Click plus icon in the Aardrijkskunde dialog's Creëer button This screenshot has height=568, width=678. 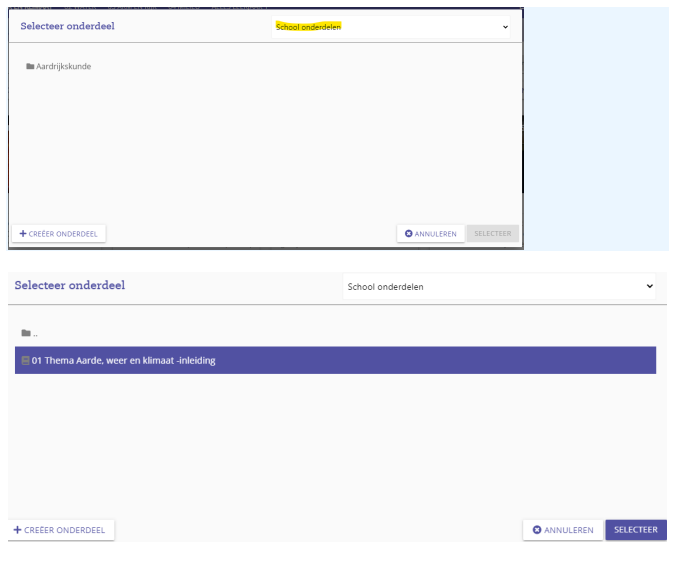[x=23, y=234]
